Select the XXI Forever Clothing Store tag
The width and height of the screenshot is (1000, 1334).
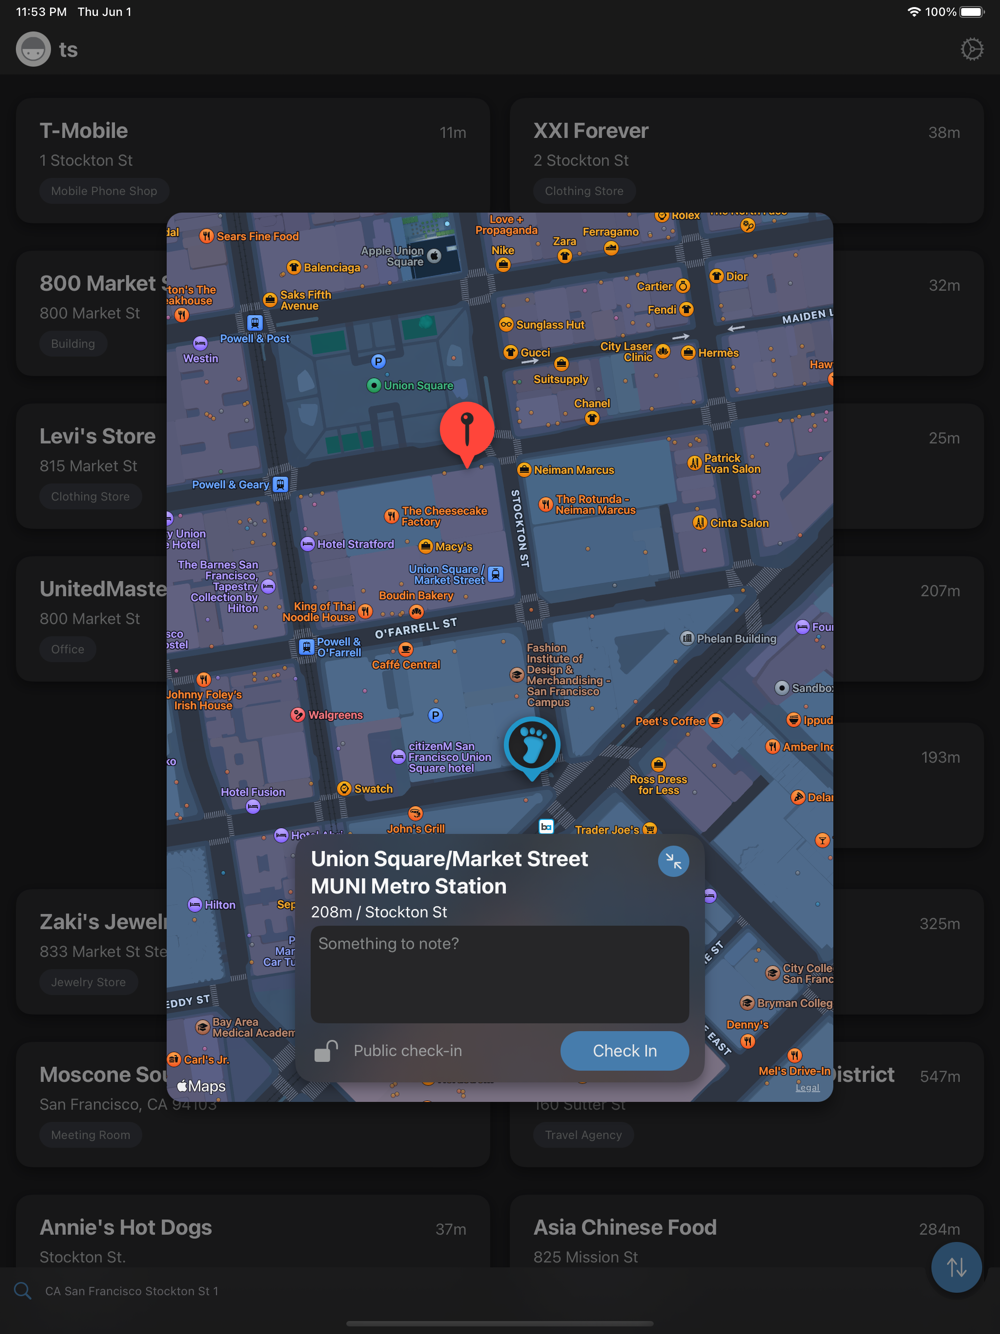click(584, 191)
